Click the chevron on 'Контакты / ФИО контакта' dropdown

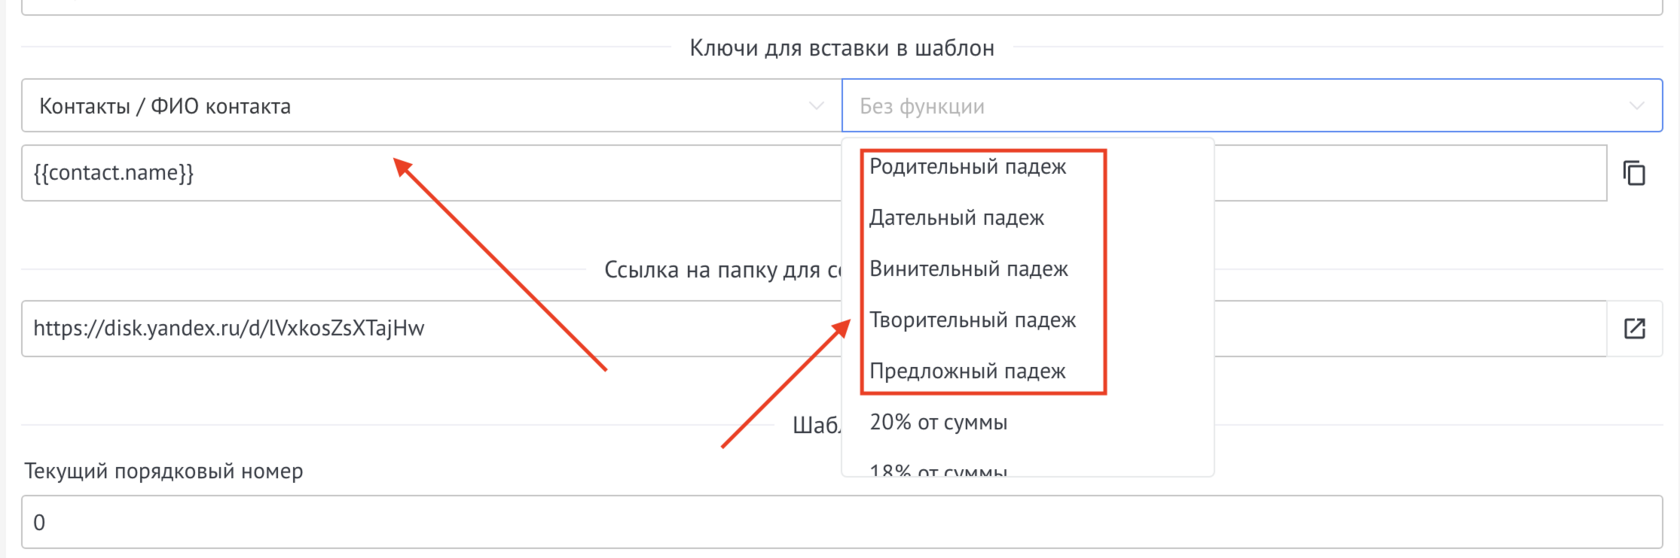tap(816, 106)
